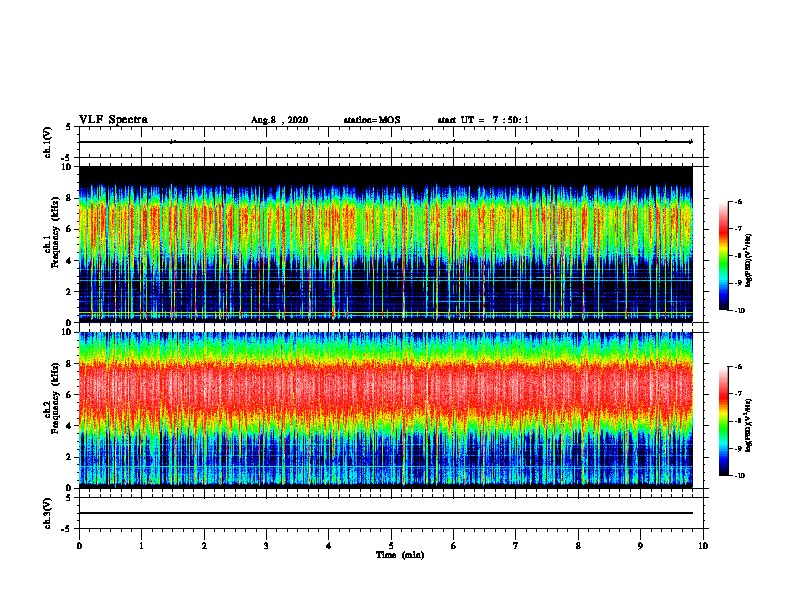Click the "ch.1(V)" axis label
The width and height of the screenshot is (792, 612).
tap(48, 142)
